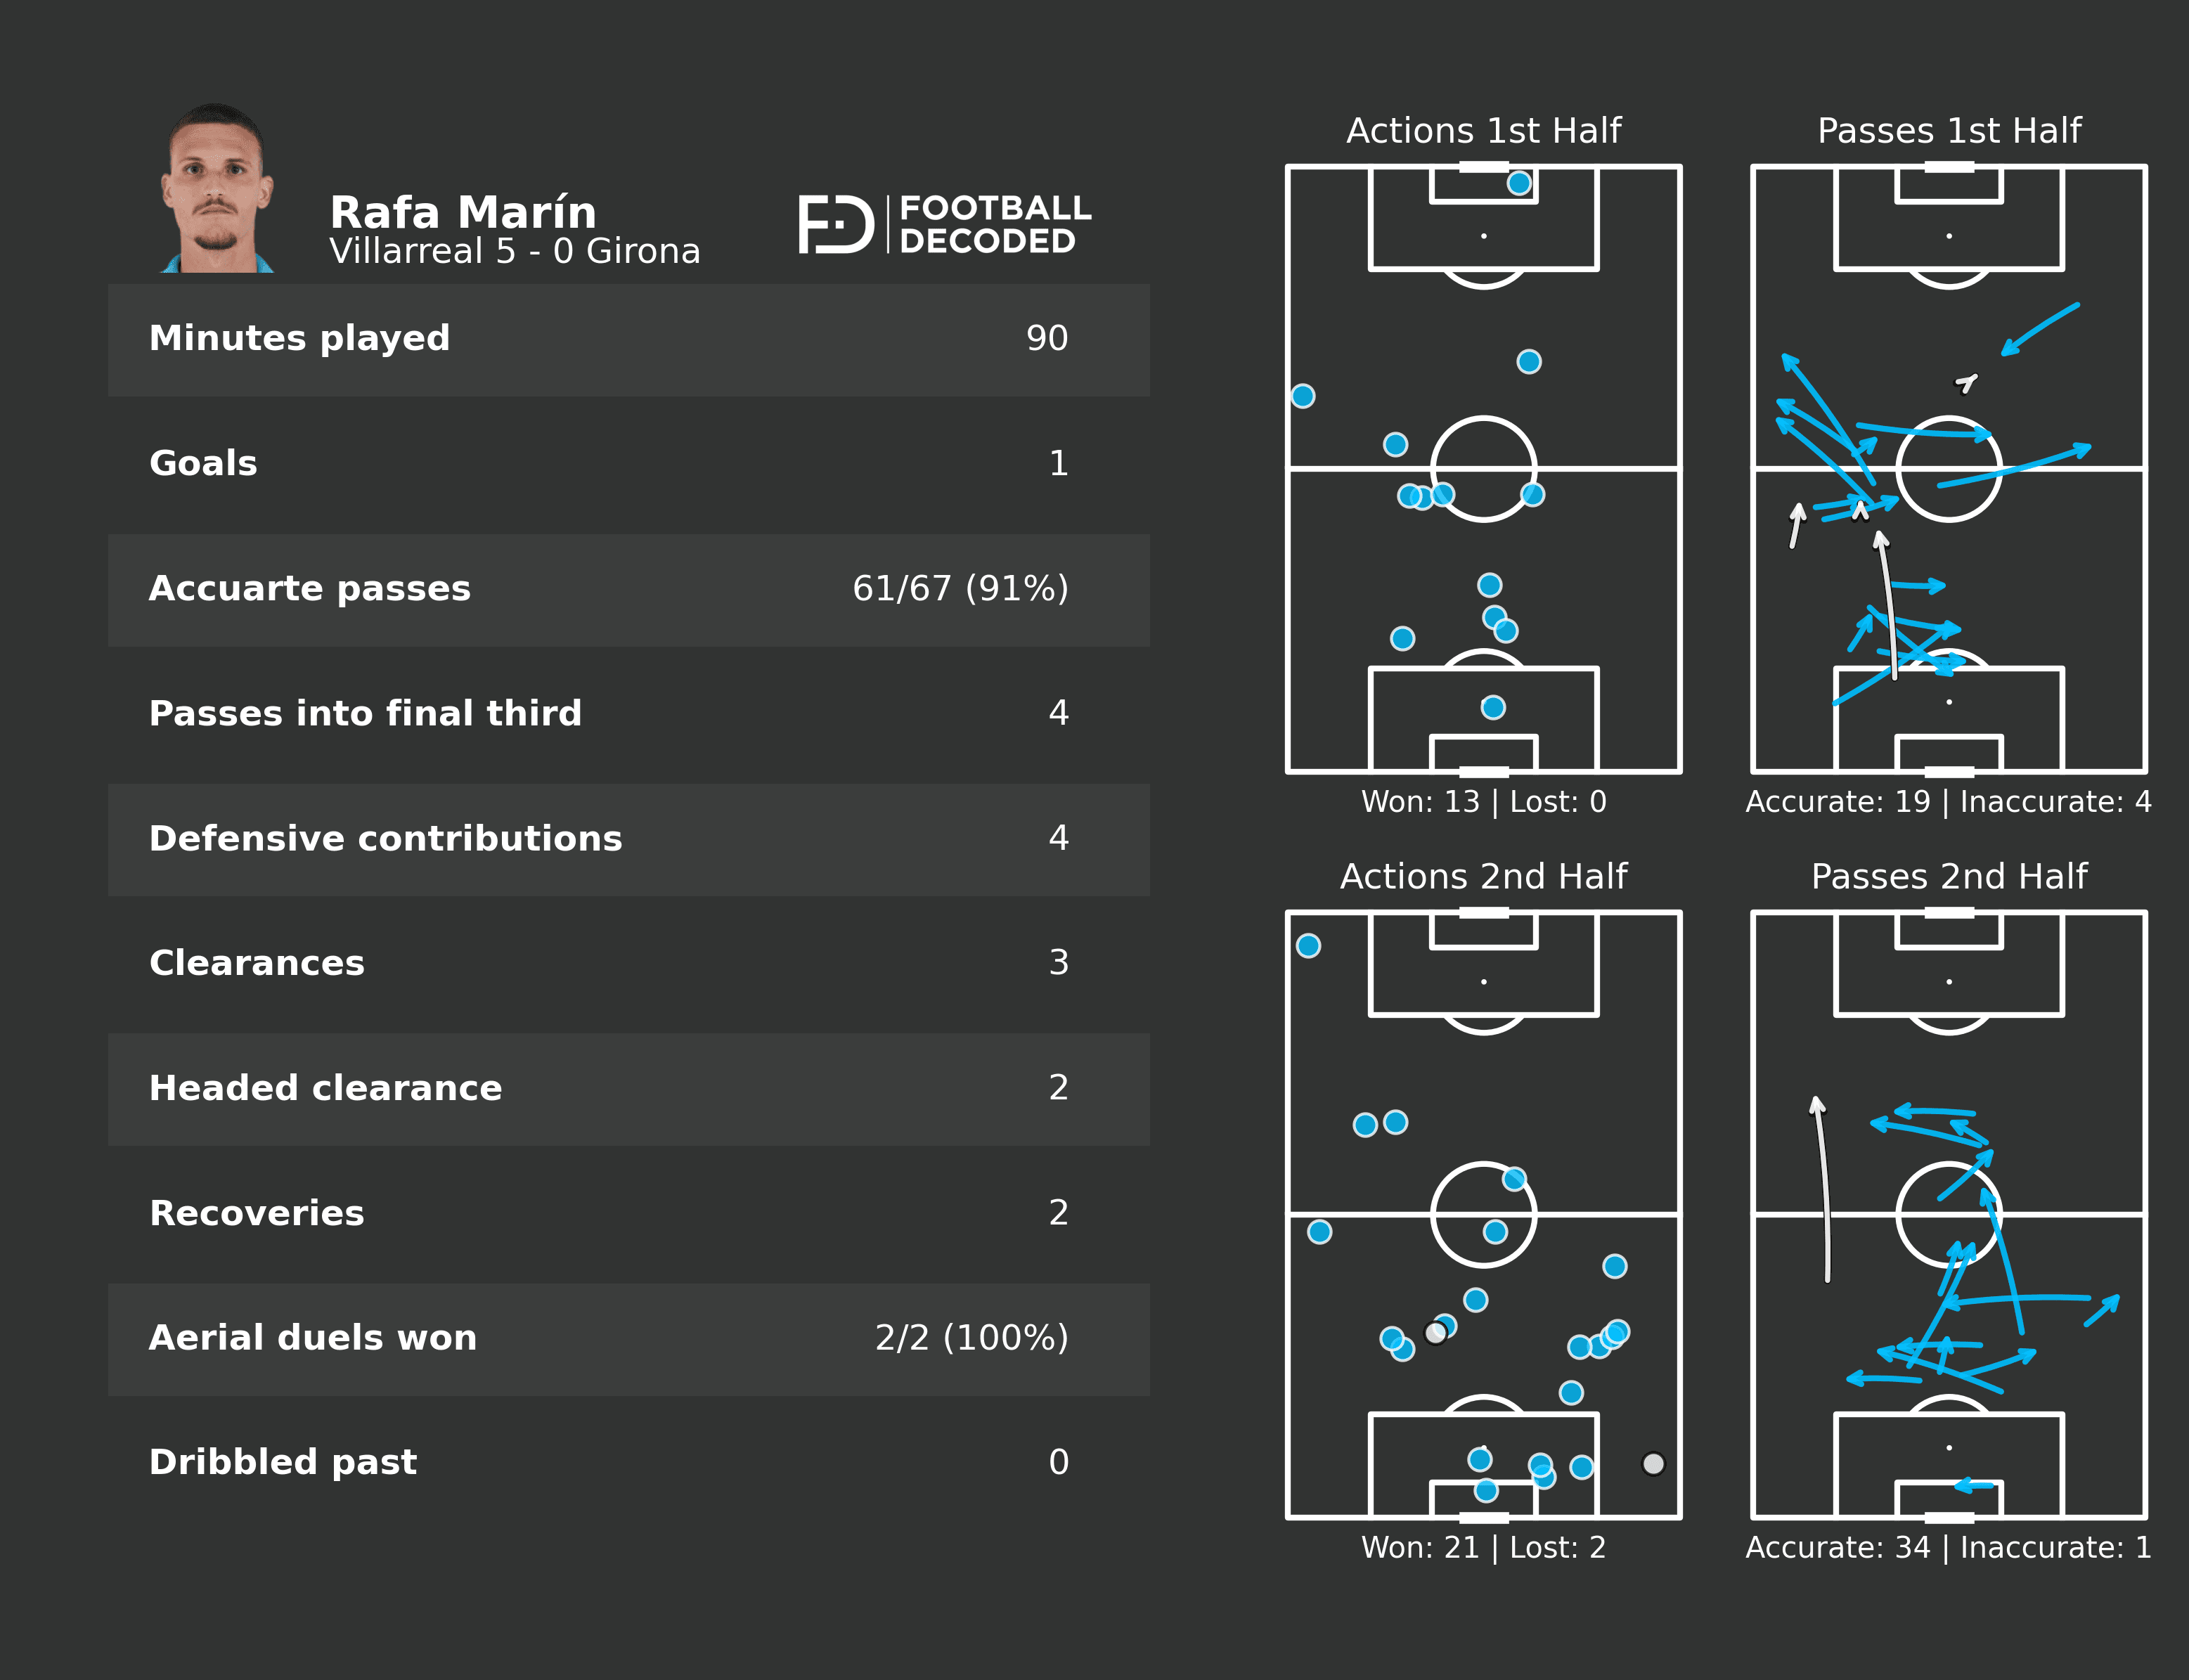
Task: Click the short blue arrow in Passes 2nd Half goal box
Action: click(1974, 1486)
